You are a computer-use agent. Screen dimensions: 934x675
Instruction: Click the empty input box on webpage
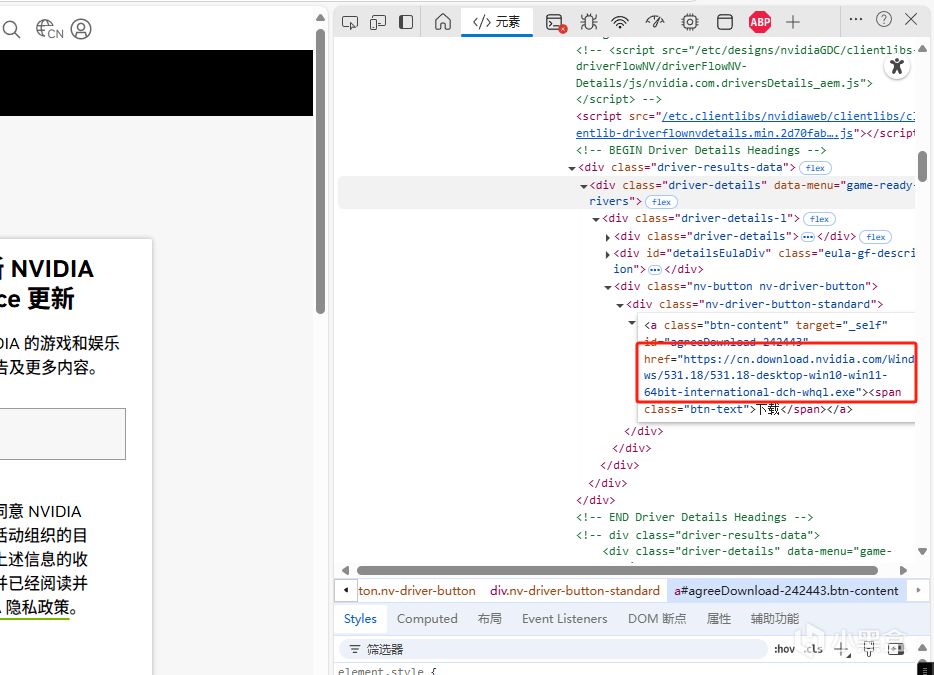(x=63, y=434)
